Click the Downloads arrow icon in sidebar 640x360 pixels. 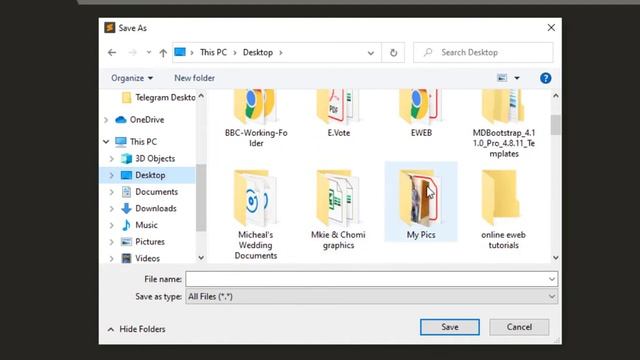point(127,208)
